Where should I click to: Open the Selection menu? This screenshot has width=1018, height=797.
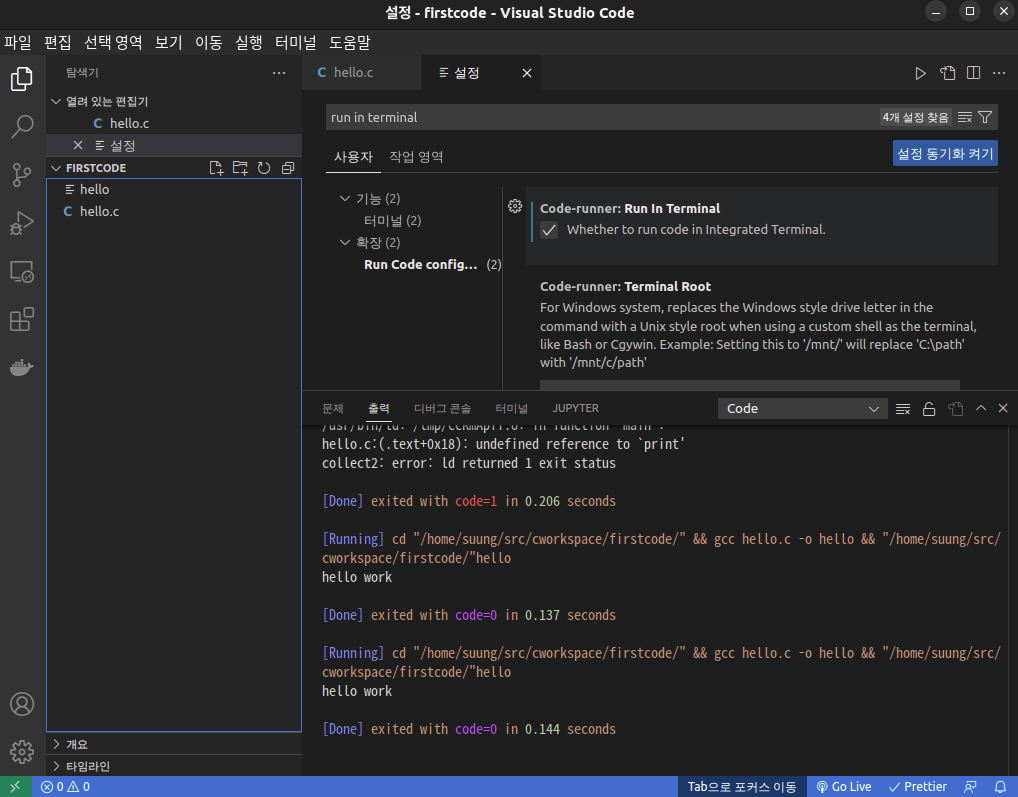coord(113,43)
